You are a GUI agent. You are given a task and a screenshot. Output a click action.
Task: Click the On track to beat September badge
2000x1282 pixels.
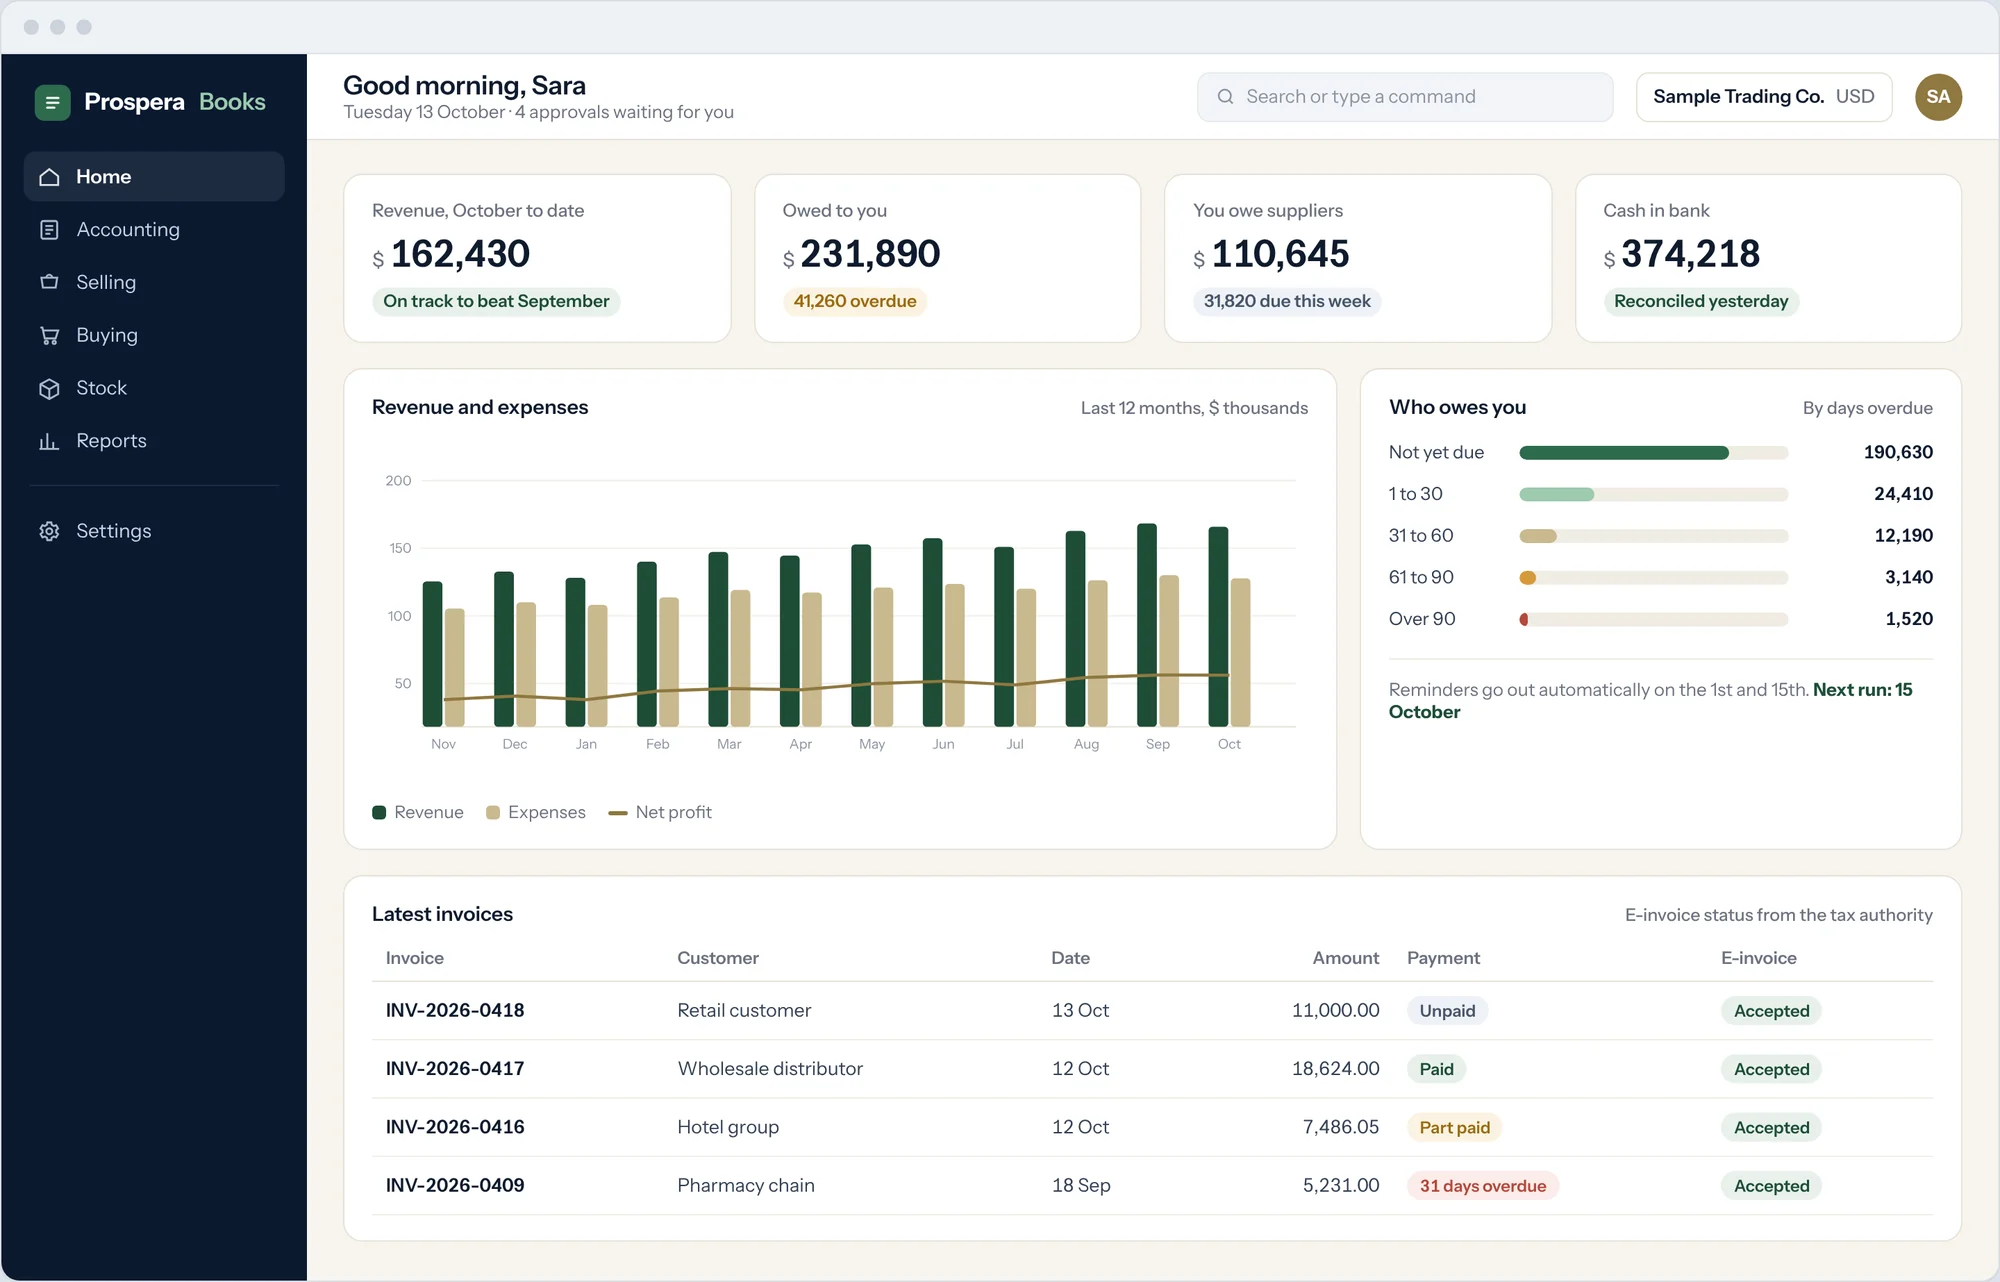click(496, 301)
